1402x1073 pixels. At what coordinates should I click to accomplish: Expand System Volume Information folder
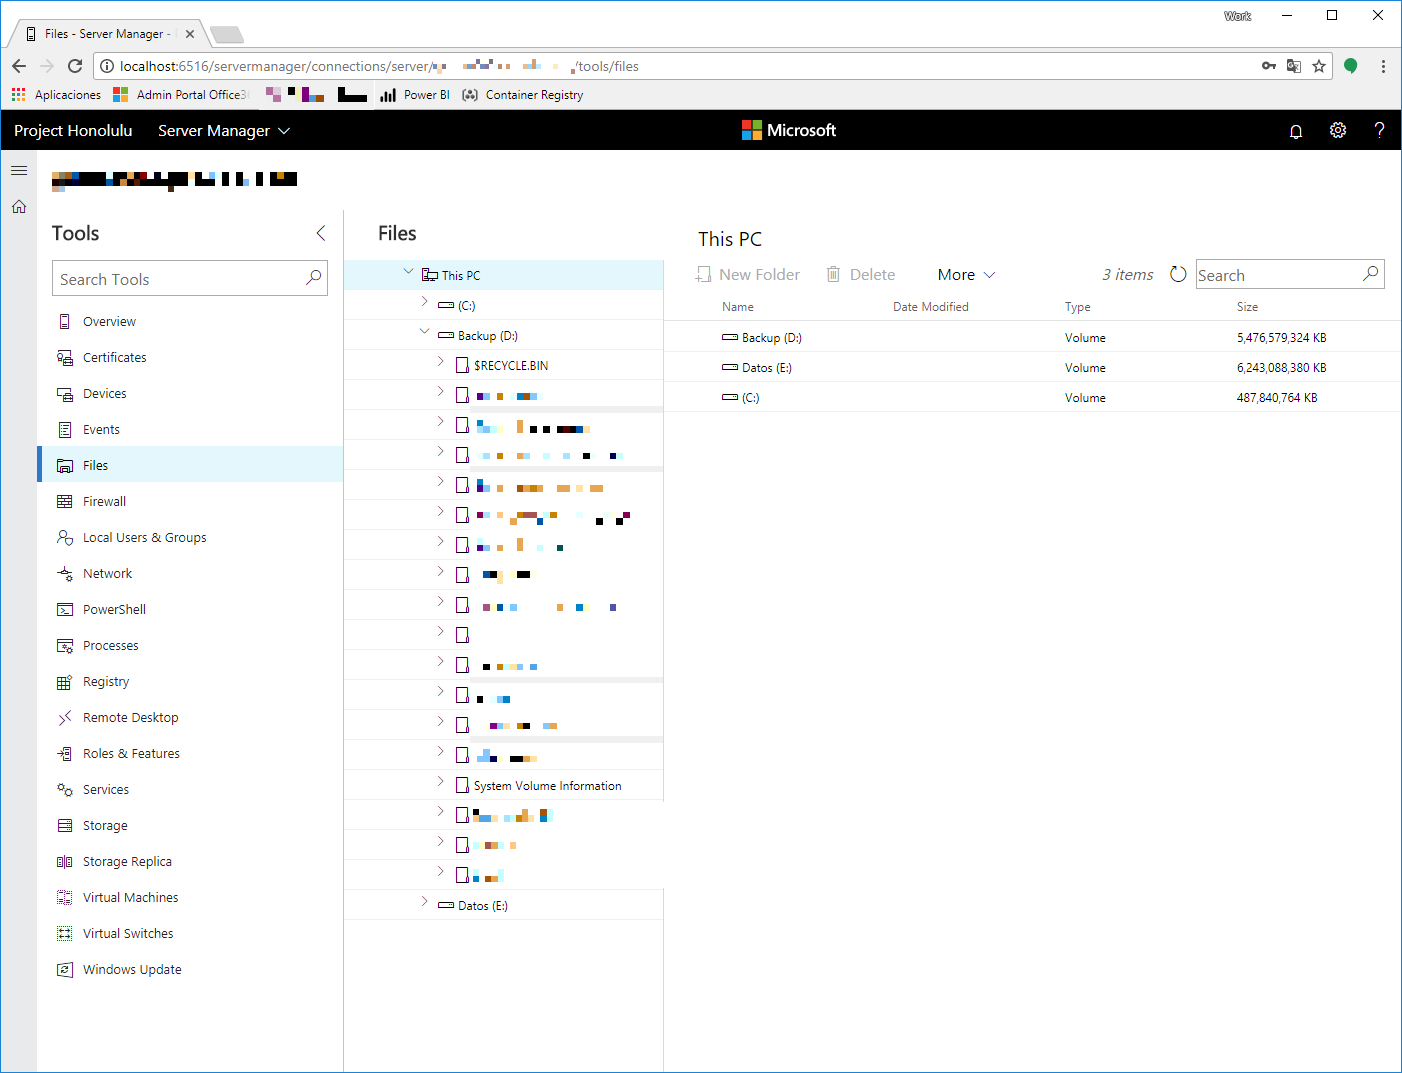click(x=440, y=782)
